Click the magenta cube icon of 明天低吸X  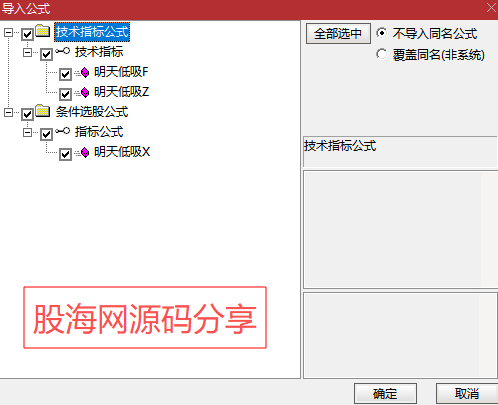85,153
